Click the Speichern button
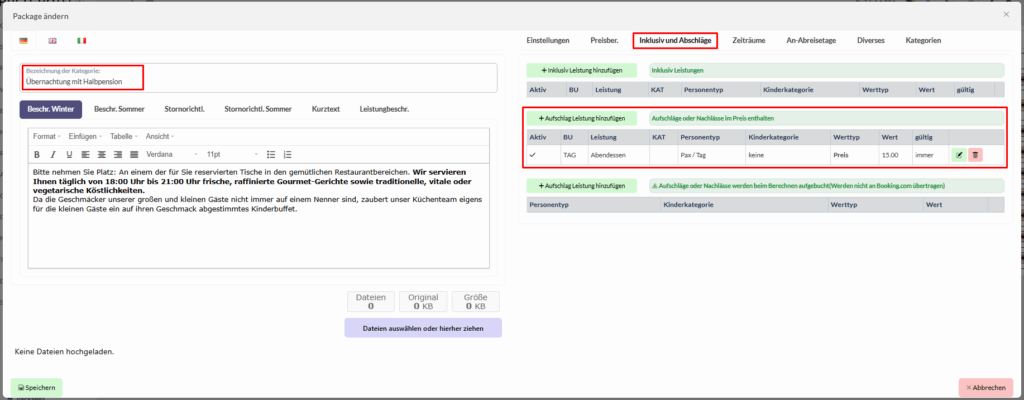Image resolution: width=1024 pixels, height=400 pixels. pos(37,387)
